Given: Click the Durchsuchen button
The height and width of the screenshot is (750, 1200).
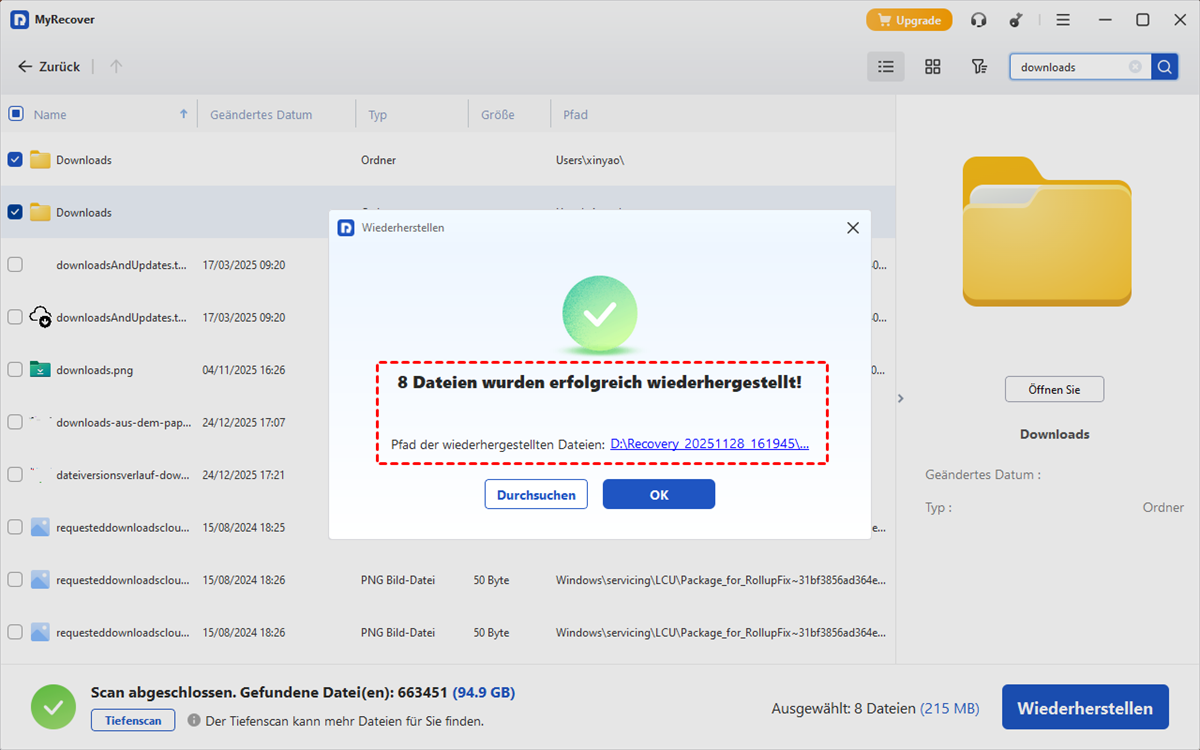Looking at the screenshot, I should [x=536, y=495].
